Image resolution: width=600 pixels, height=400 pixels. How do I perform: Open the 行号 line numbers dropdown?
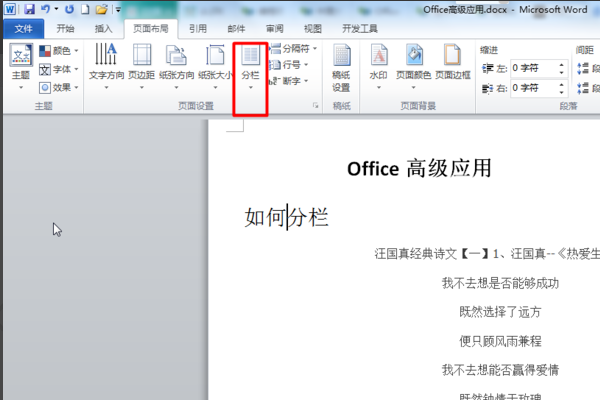click(x=289, y=65)
